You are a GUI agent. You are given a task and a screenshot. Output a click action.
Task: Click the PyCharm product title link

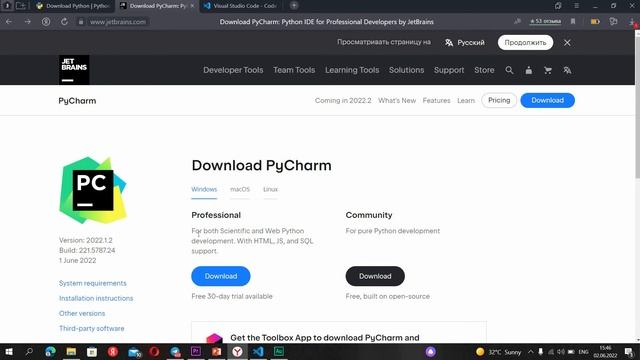pyautogui.click(x=77, y=101)
